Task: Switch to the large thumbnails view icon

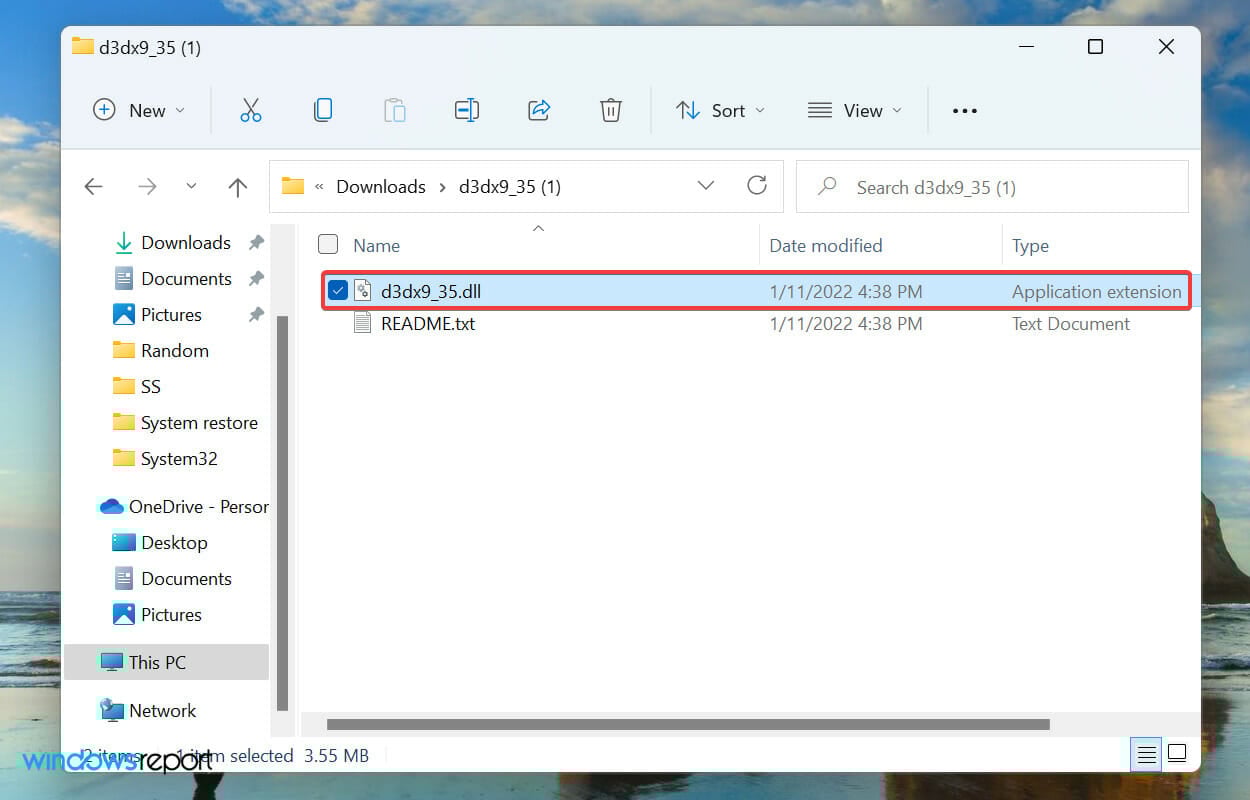Action: tap(1177, 753)
